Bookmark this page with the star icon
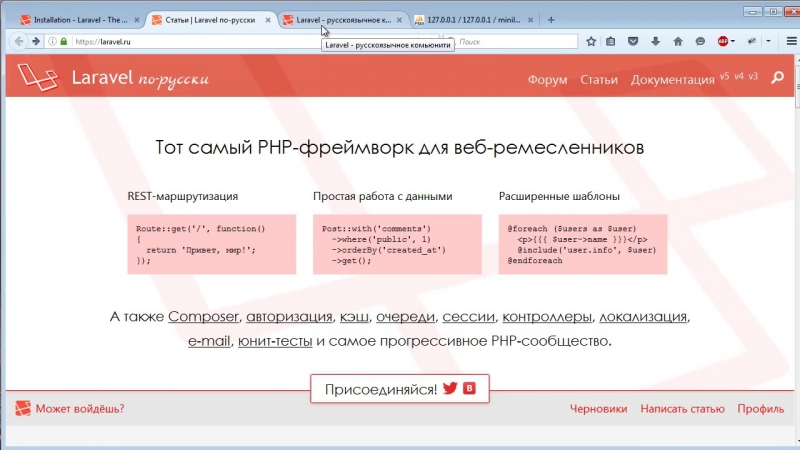The height and width of the screenshot is (450, 800). [x=591, y=41]
